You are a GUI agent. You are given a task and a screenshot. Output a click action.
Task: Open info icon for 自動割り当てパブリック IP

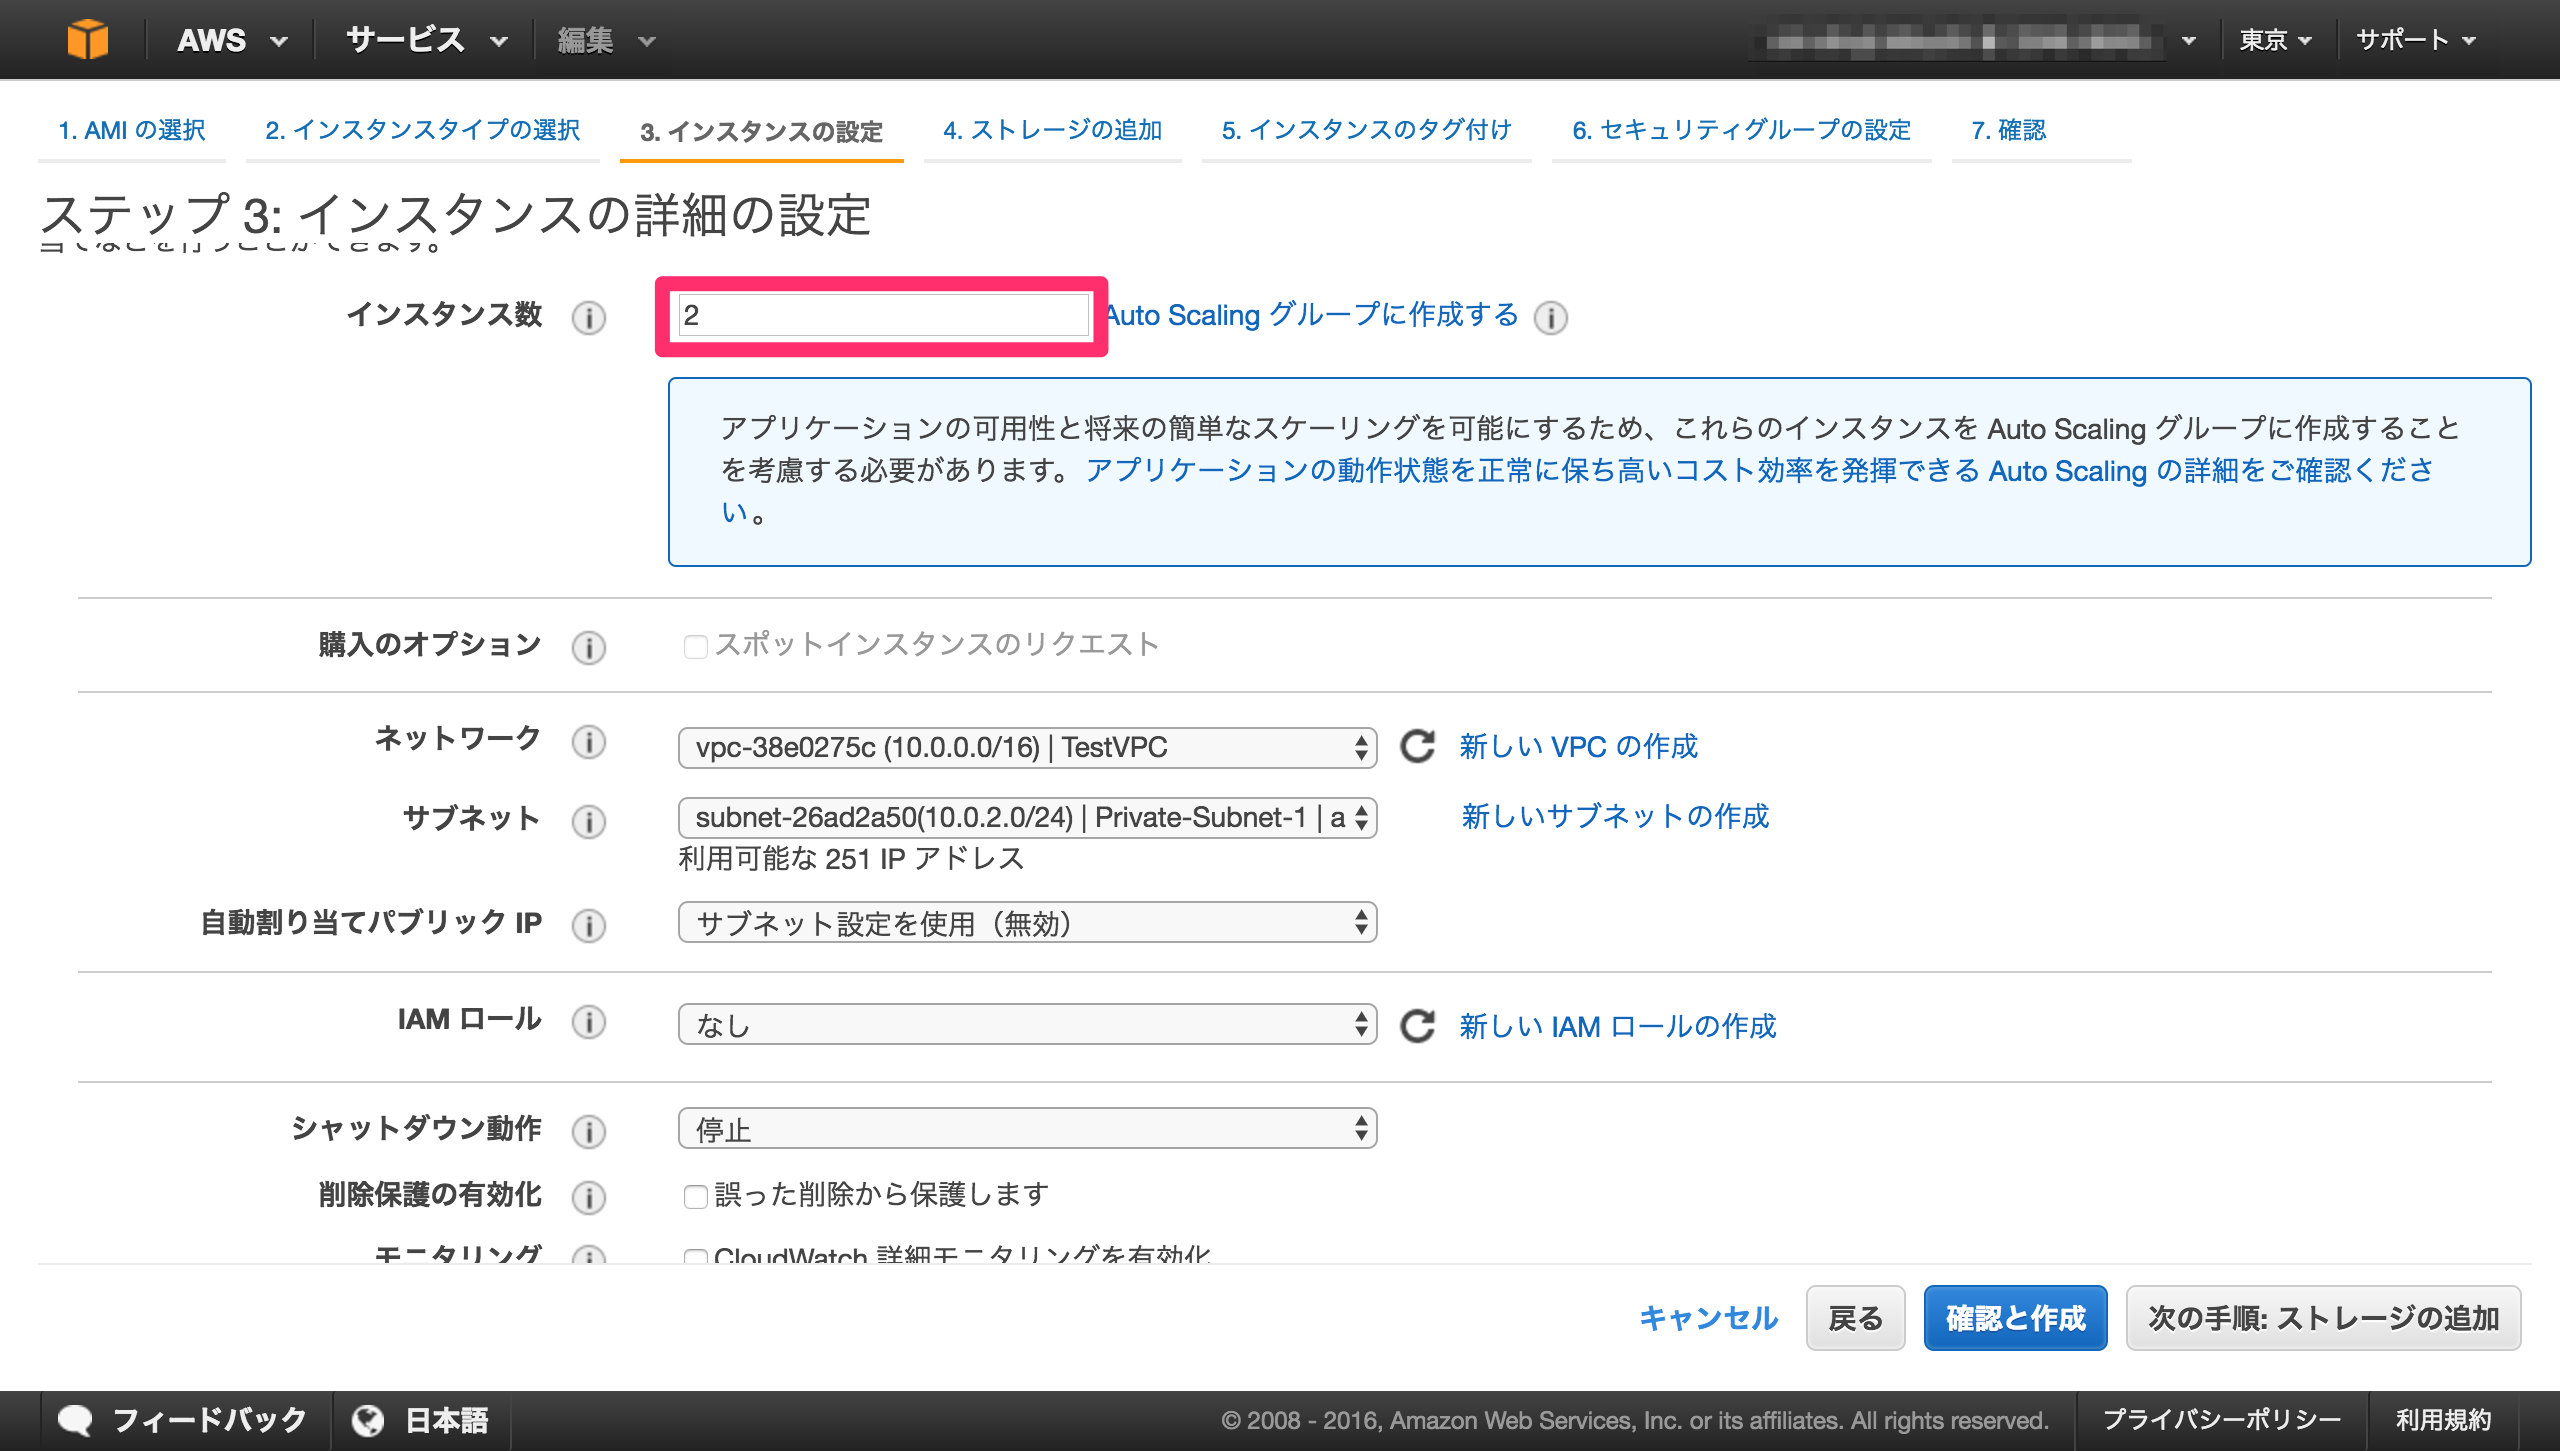click(589, 925)
